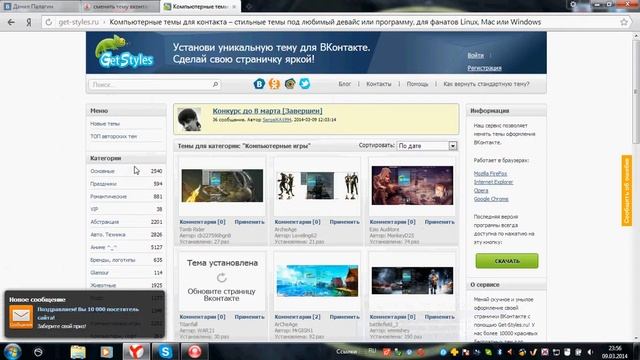This screenshot has width=640, height=360.
Task: Open media player icon in taskbar
Action: [x=107, y=352]
